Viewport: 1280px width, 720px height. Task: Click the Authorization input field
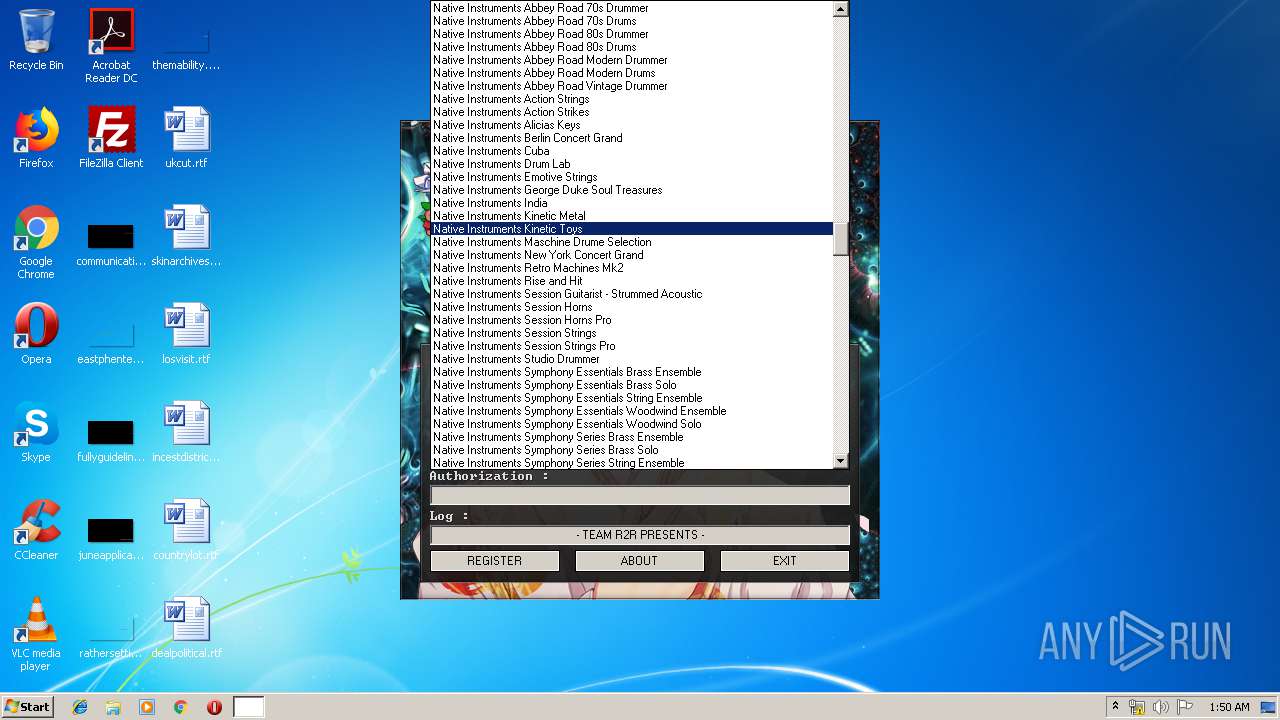pos(640,495)
